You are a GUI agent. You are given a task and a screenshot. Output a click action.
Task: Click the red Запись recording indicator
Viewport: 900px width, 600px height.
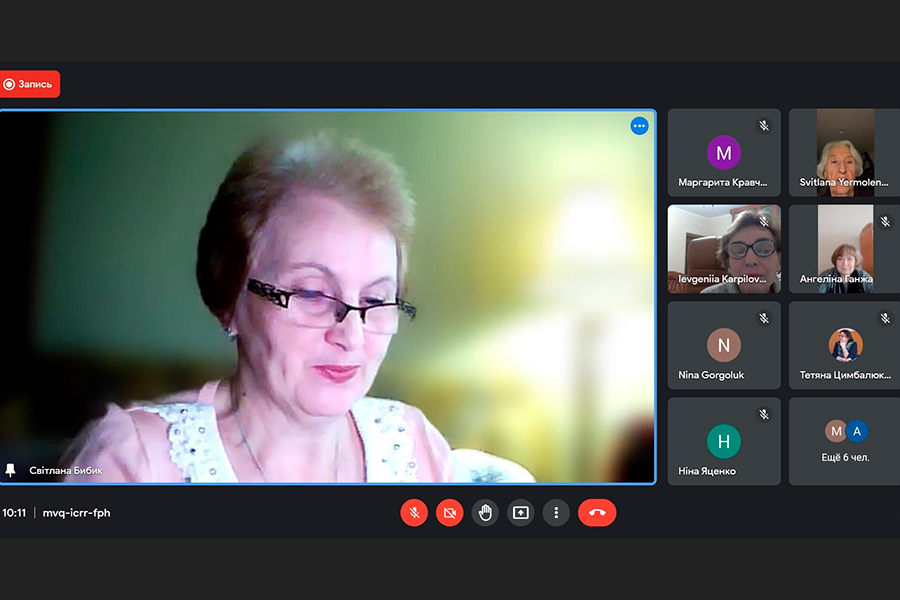(x=30, y=84)
